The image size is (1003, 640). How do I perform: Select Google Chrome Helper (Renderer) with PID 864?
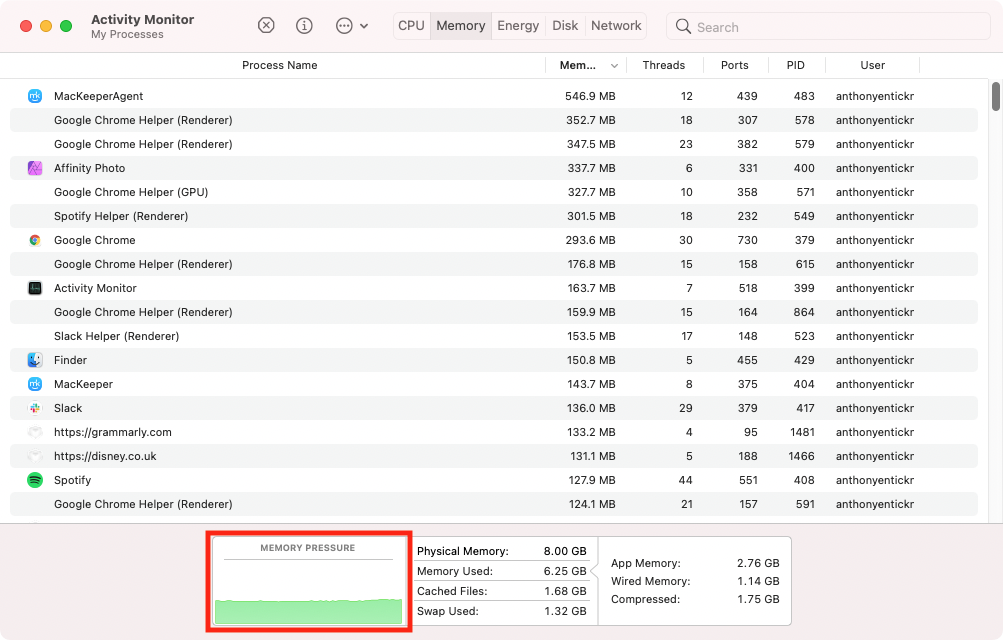coord(494,312)
